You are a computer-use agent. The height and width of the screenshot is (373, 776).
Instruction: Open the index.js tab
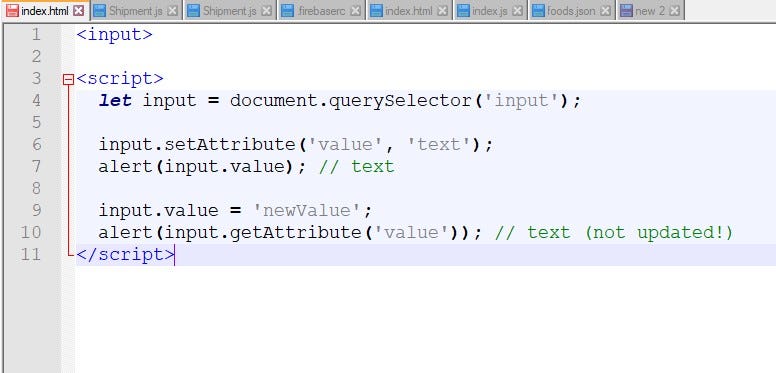point(490,11)
